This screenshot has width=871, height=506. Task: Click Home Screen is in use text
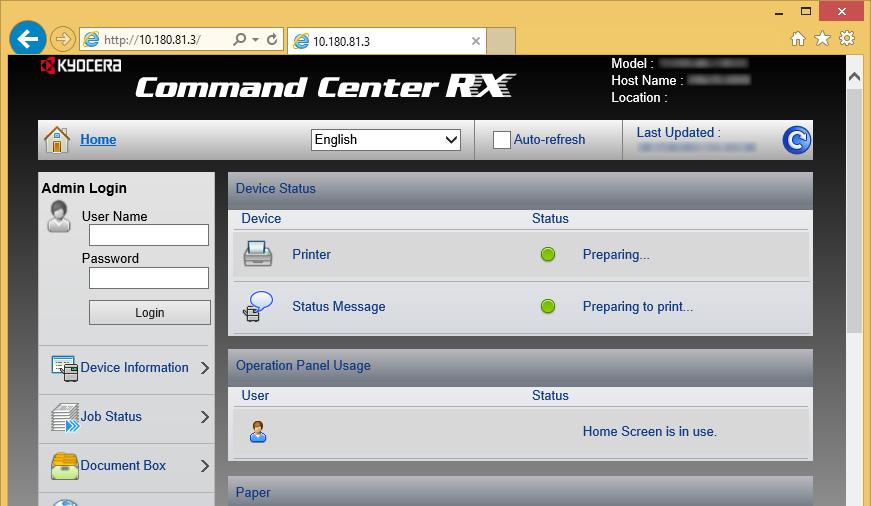pos(649,432)
